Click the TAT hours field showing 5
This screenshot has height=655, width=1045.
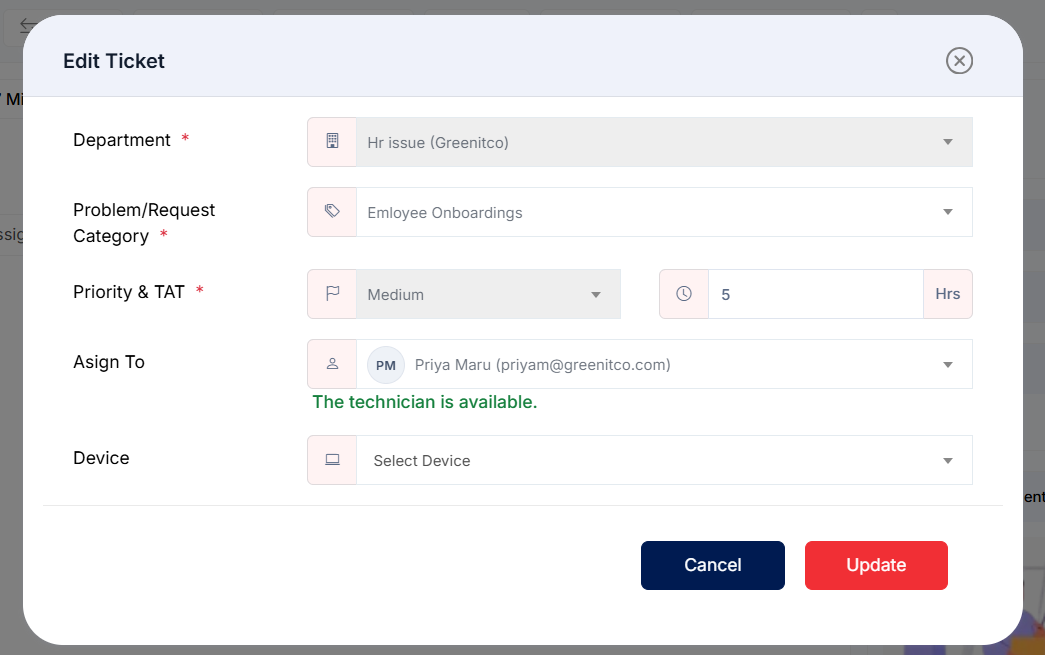(x=816, y=294)
